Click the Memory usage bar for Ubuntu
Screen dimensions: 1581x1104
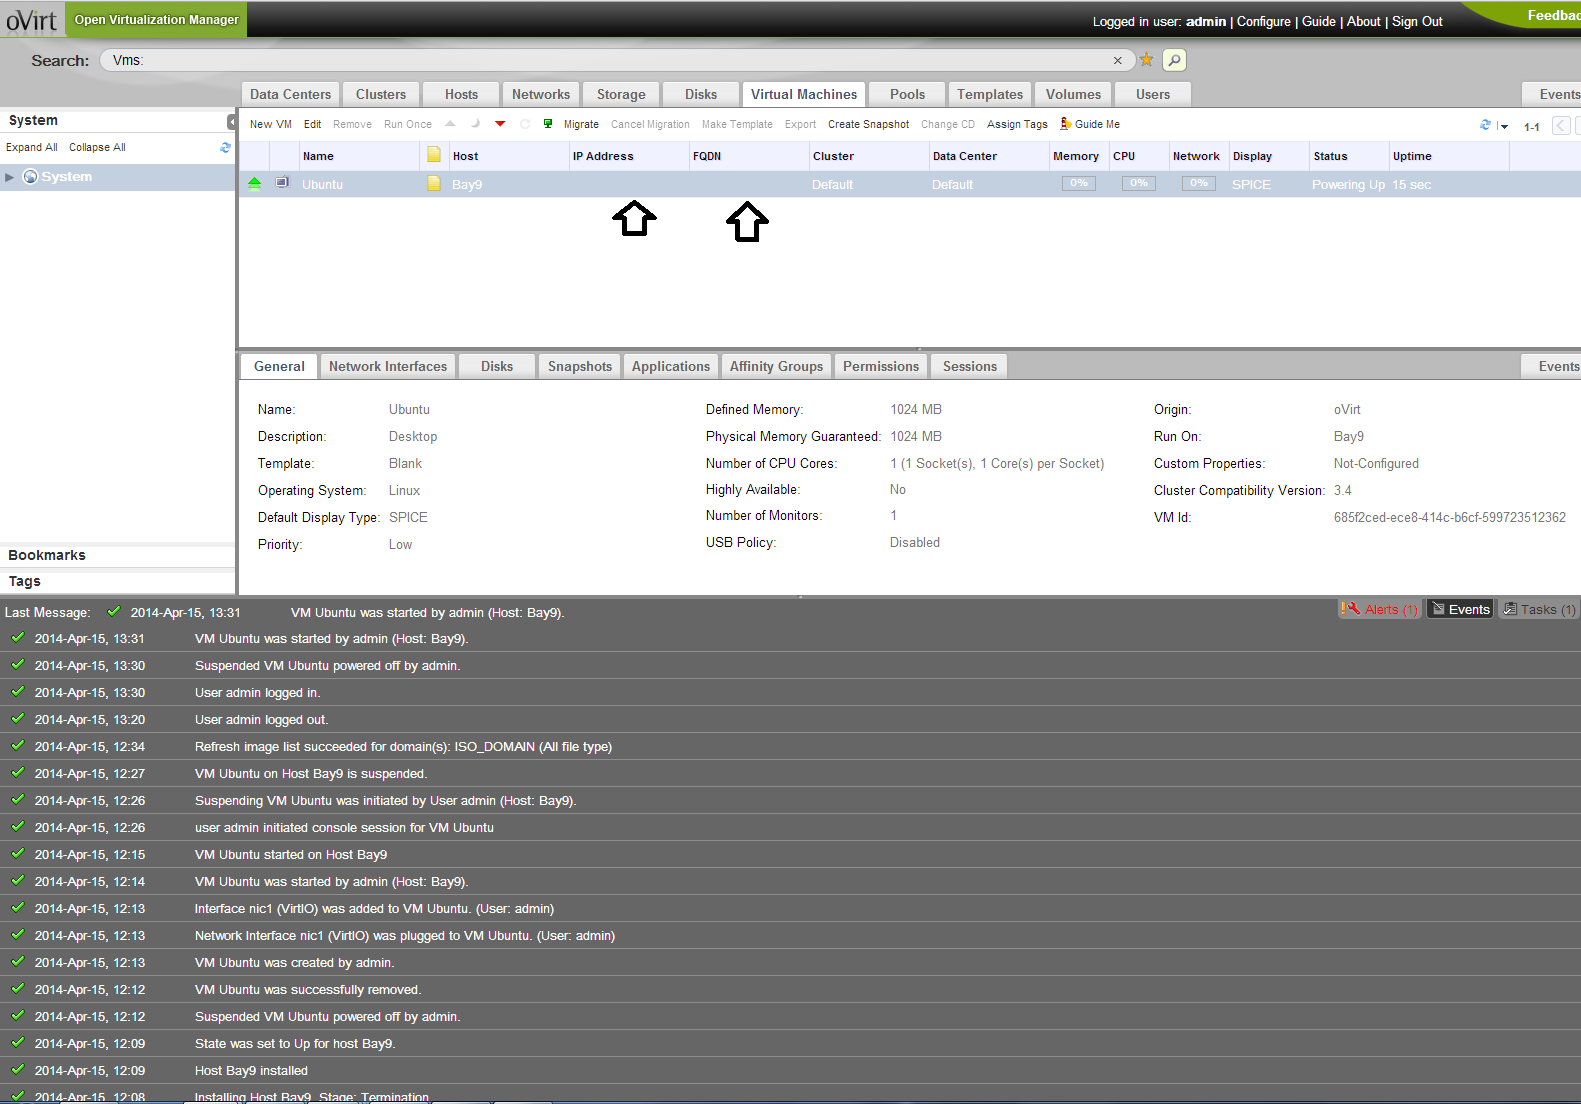click(1079, 184)
